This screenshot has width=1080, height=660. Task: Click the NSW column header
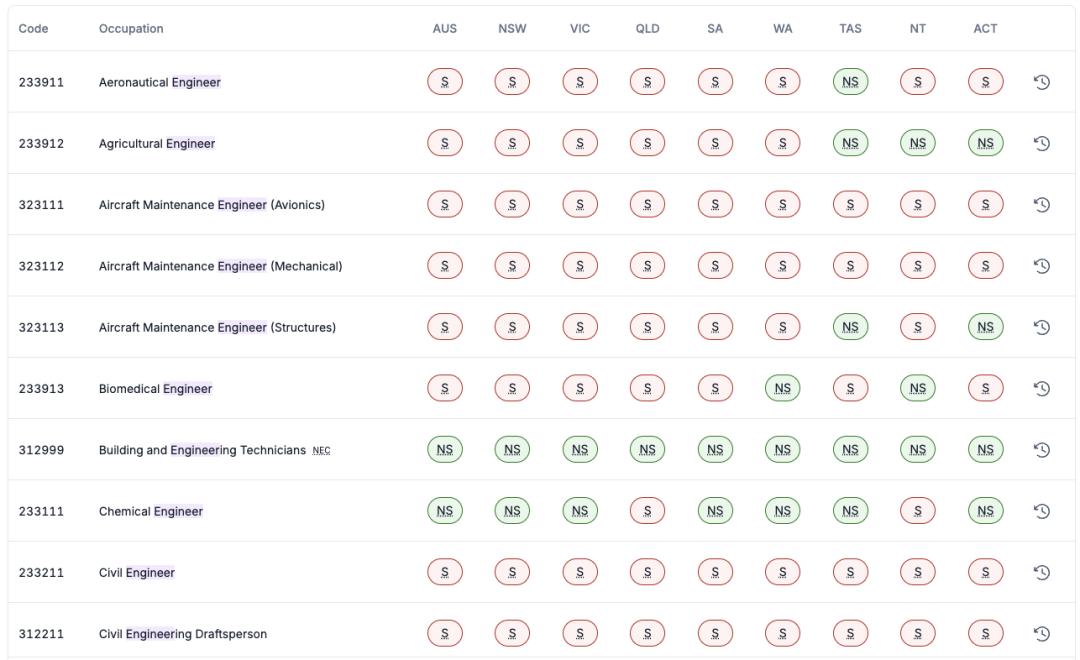pyautogui.click(x=512, y=29)
